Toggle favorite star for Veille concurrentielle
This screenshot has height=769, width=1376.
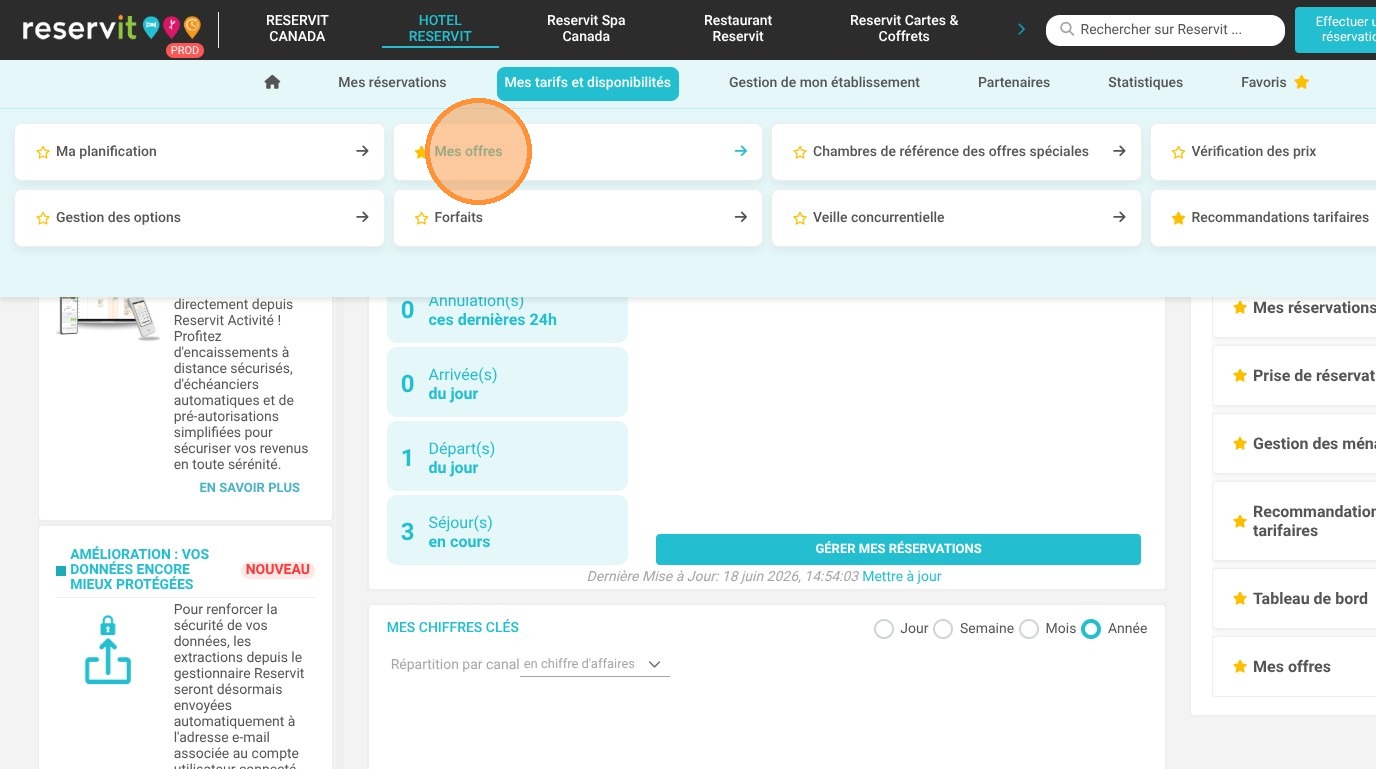[799, 218]
